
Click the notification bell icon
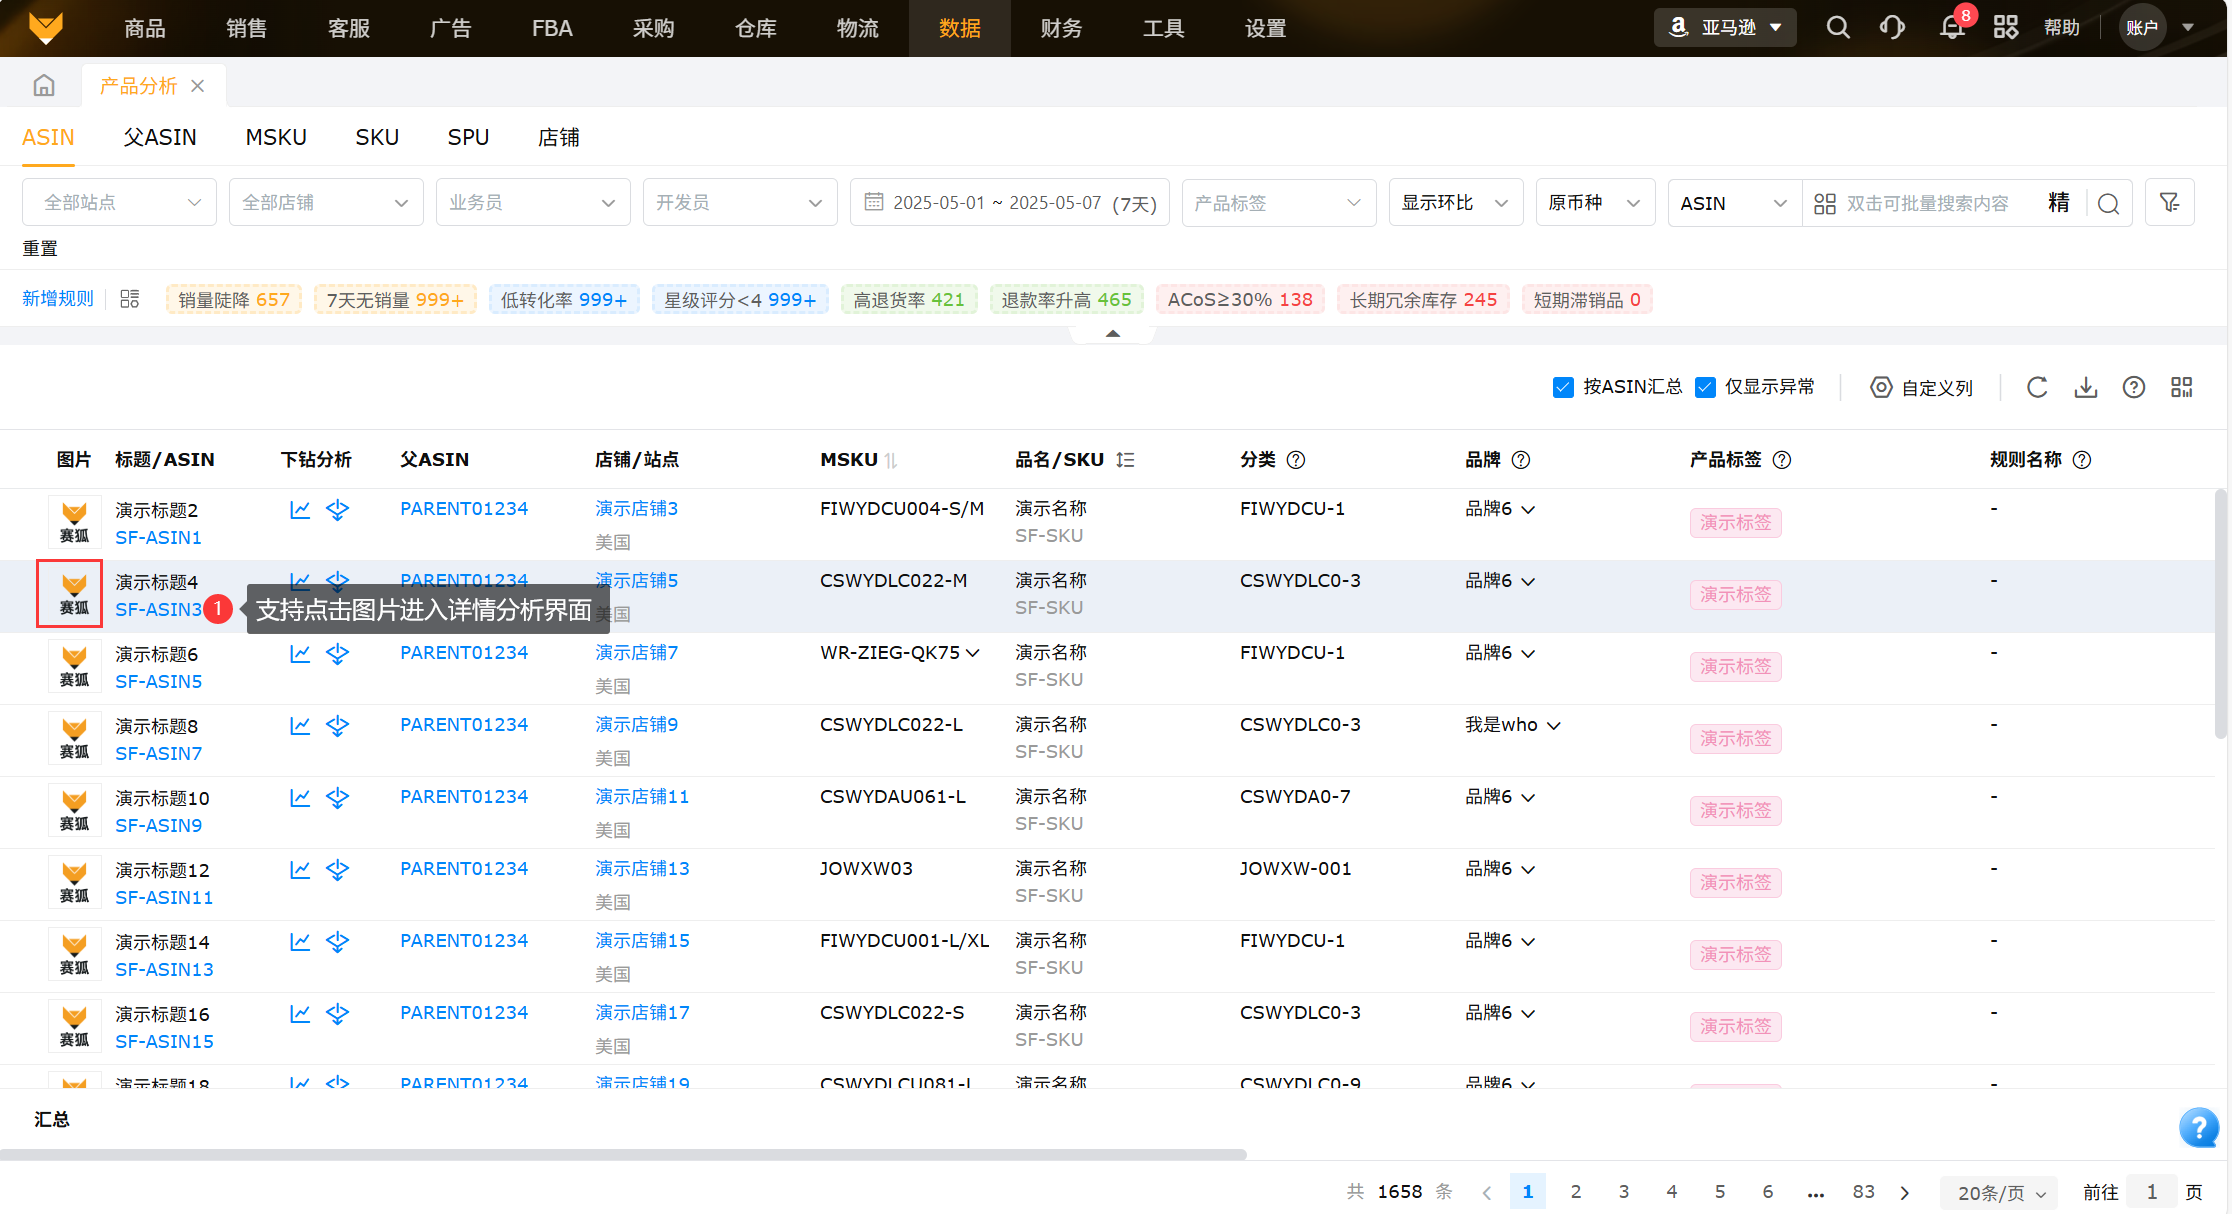1951,27
